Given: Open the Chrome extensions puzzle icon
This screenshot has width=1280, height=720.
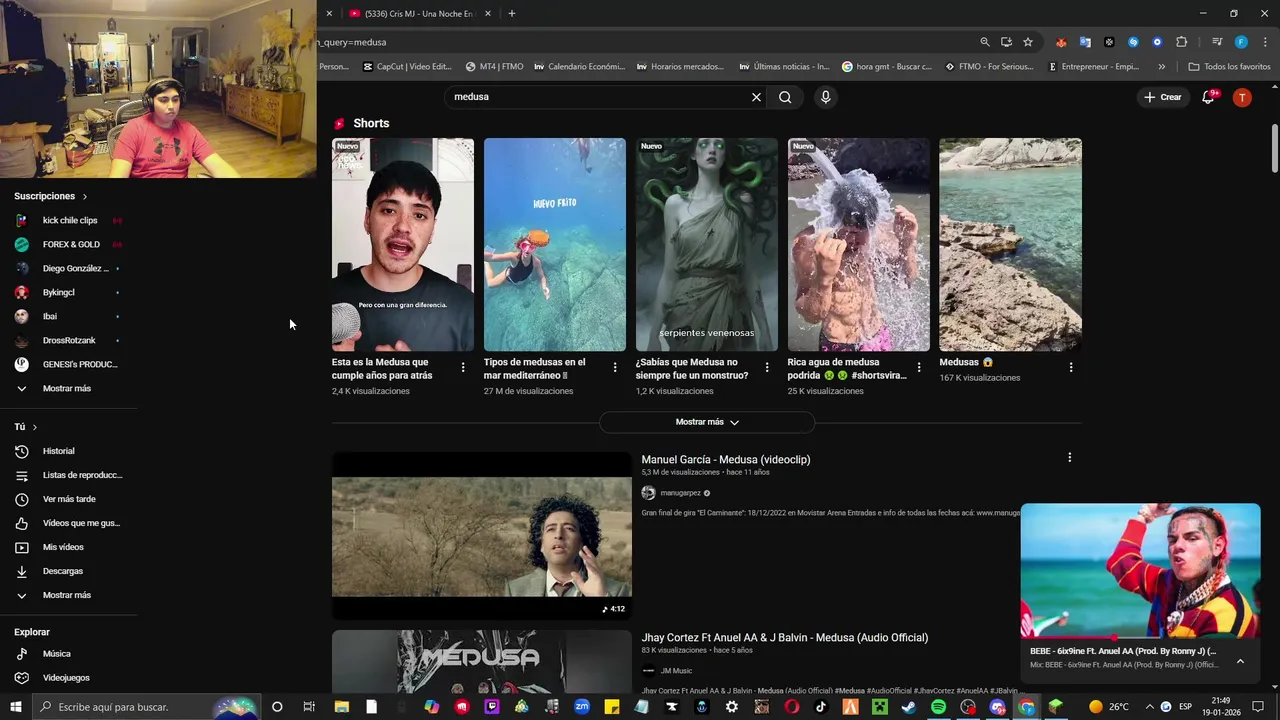Looking at the screenshot, I should (x=1182, y=42).
